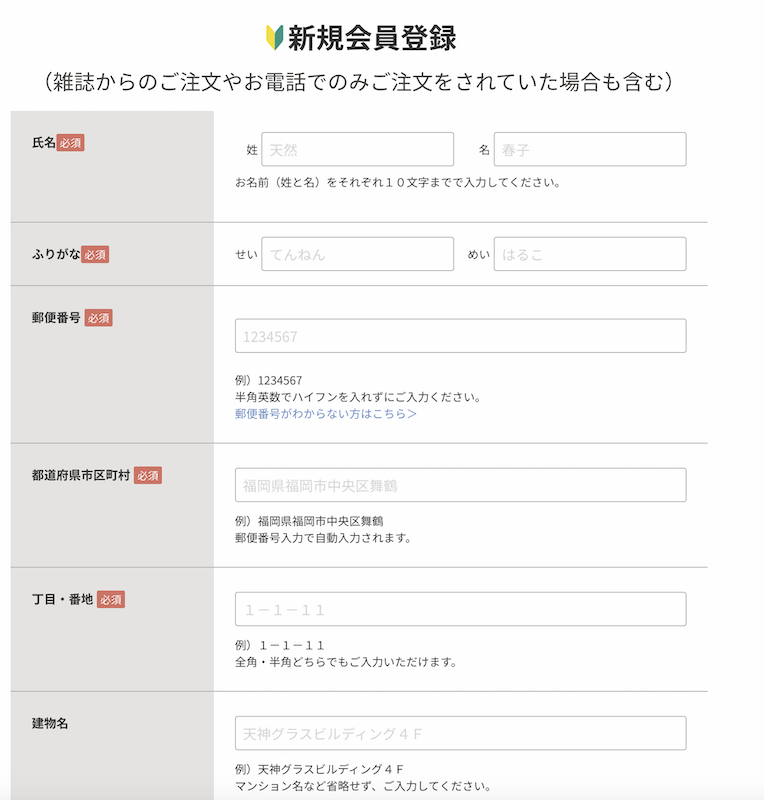This screenshot has width=764, height=800.
Task: Focus the 名 given name input field
Action: [590, 149]
